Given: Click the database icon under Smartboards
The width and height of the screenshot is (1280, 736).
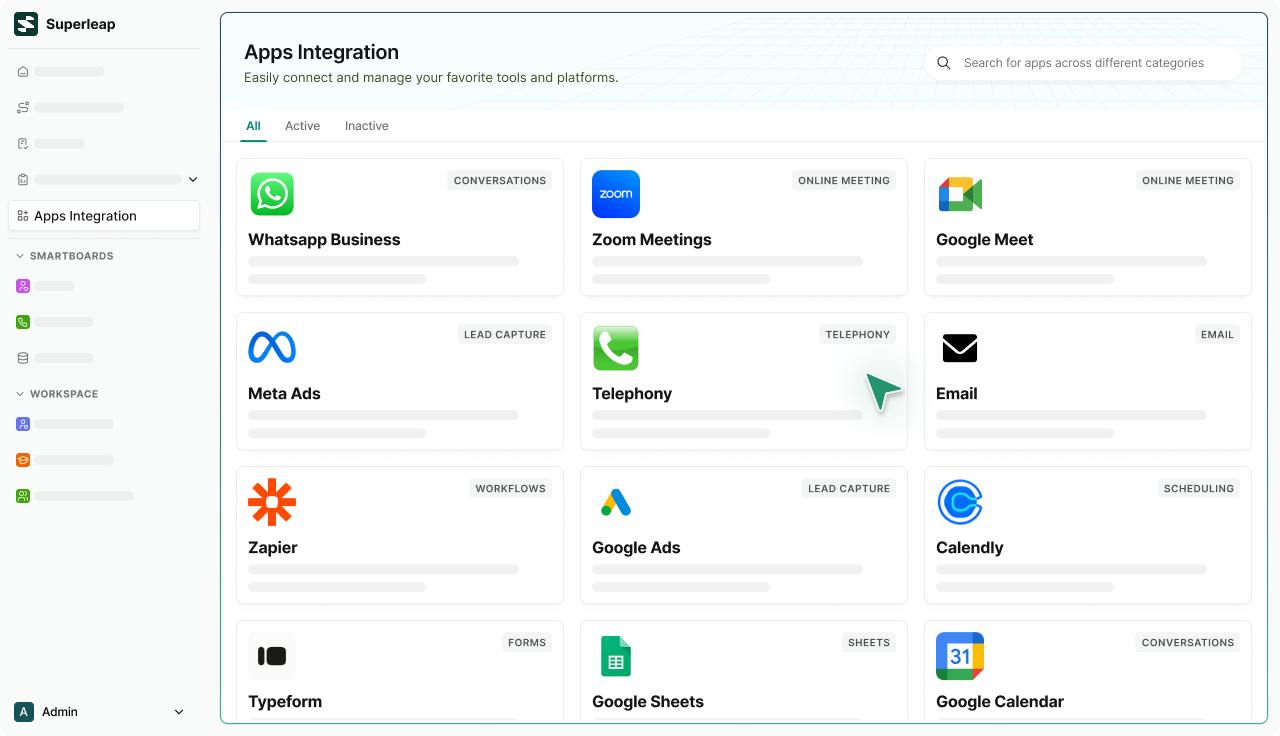Looking at the screenshot, I should (x=23, y=358).
